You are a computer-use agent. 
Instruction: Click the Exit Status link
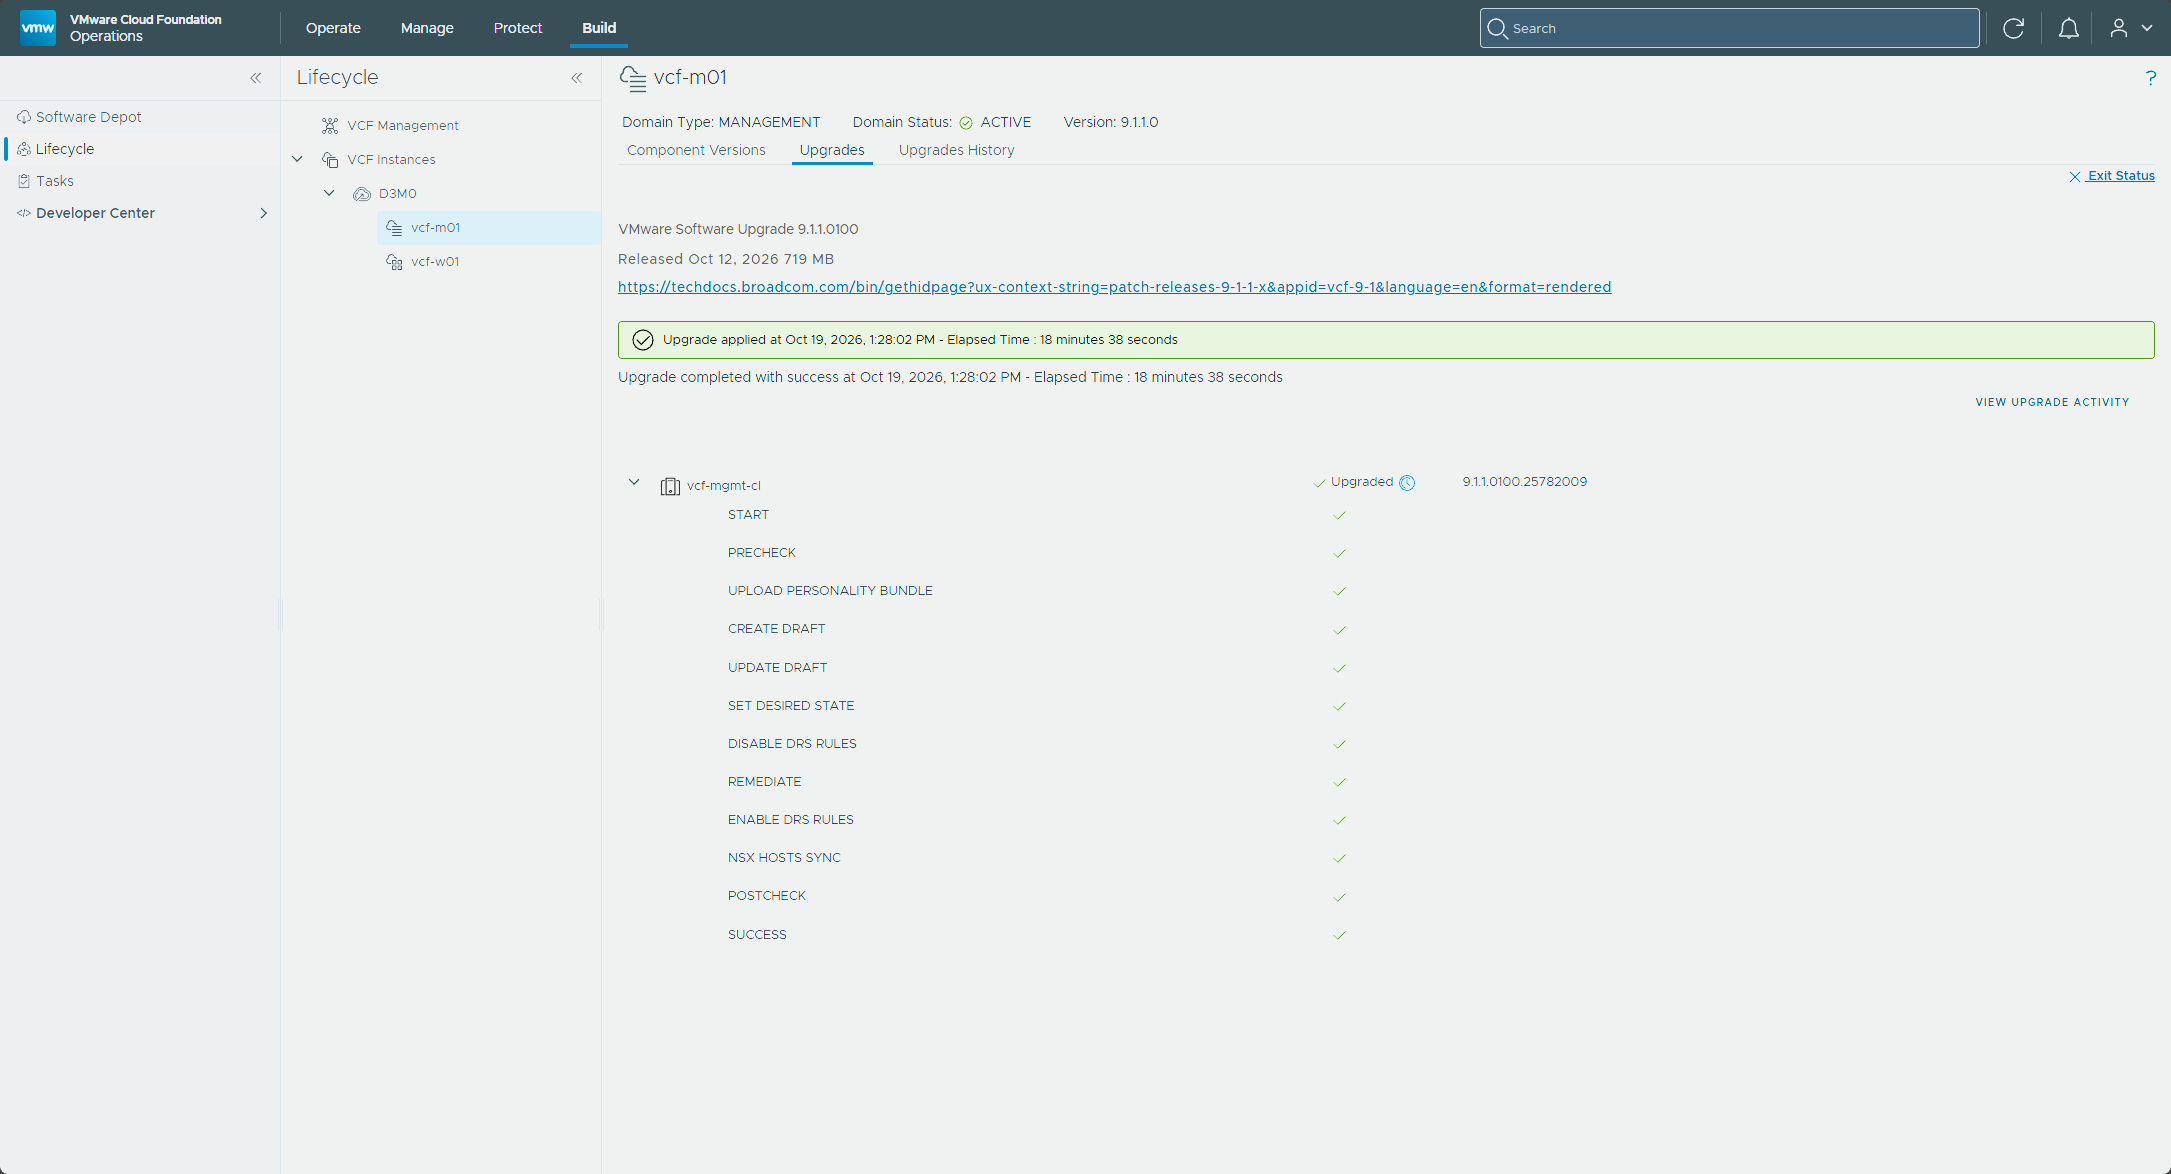[2121, 176]
